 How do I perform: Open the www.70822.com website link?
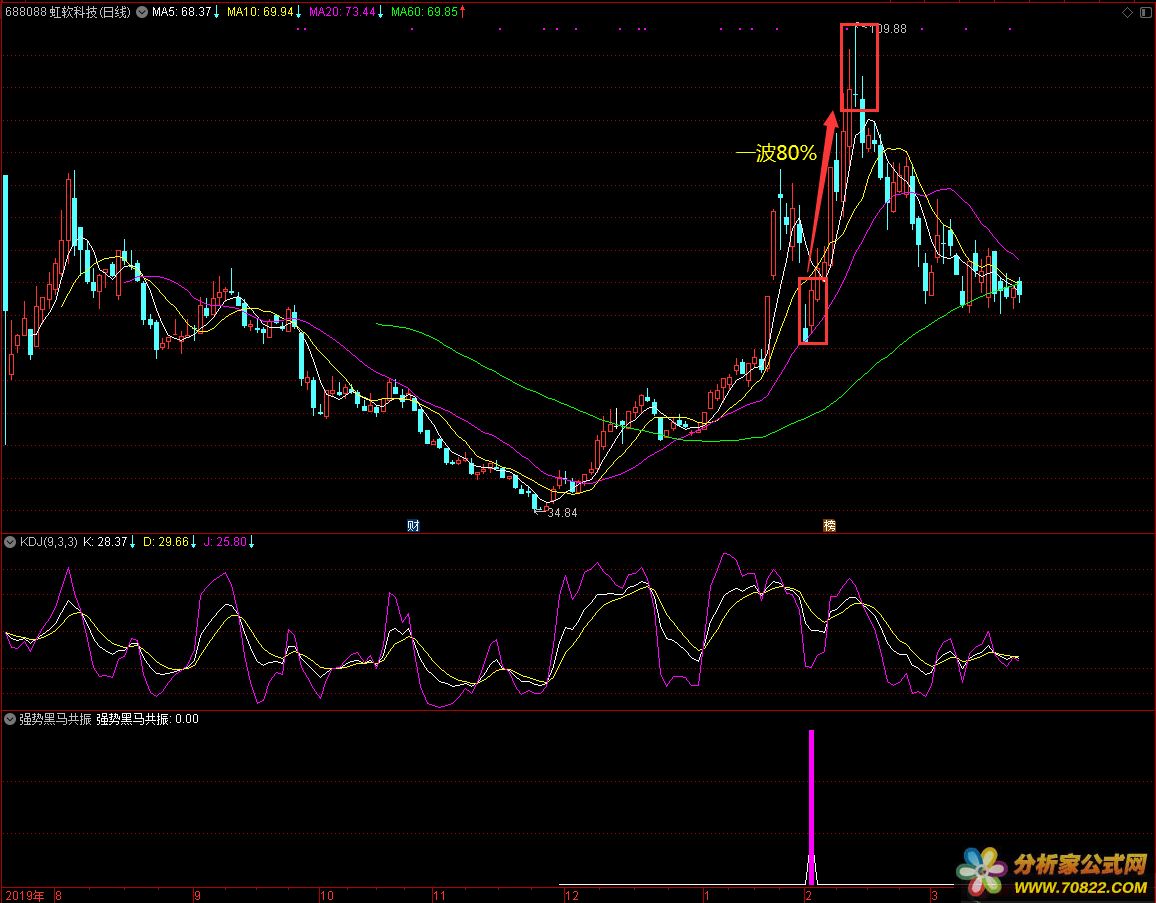1080,886
